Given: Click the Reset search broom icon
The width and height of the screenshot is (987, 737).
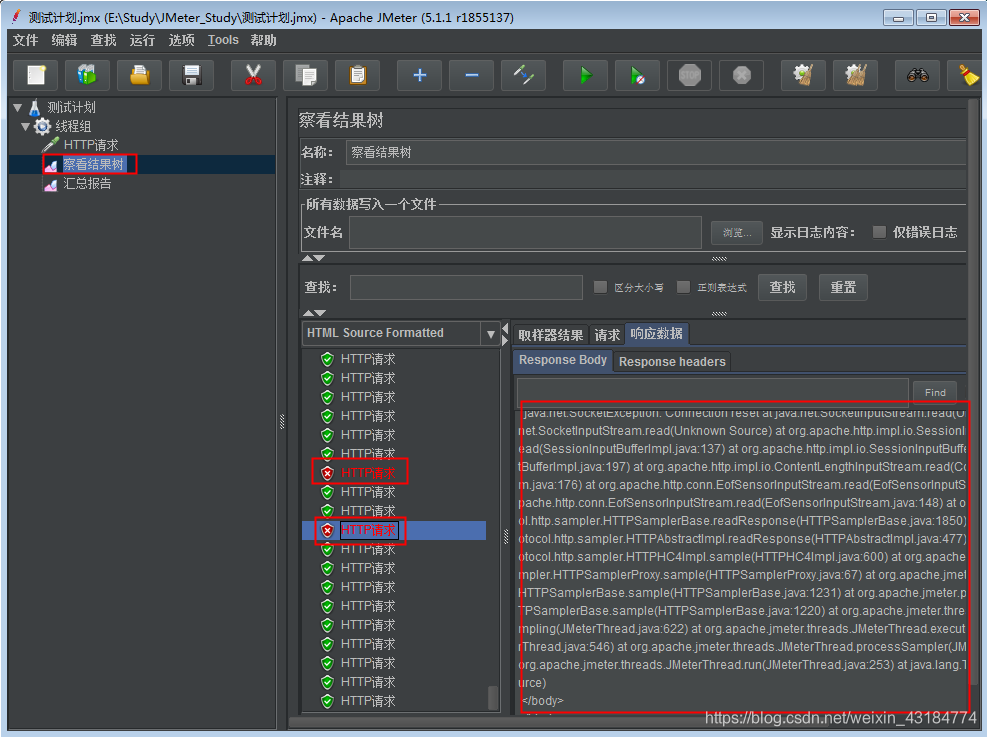Looking at the screenshot, I should [x=967, y=76].
